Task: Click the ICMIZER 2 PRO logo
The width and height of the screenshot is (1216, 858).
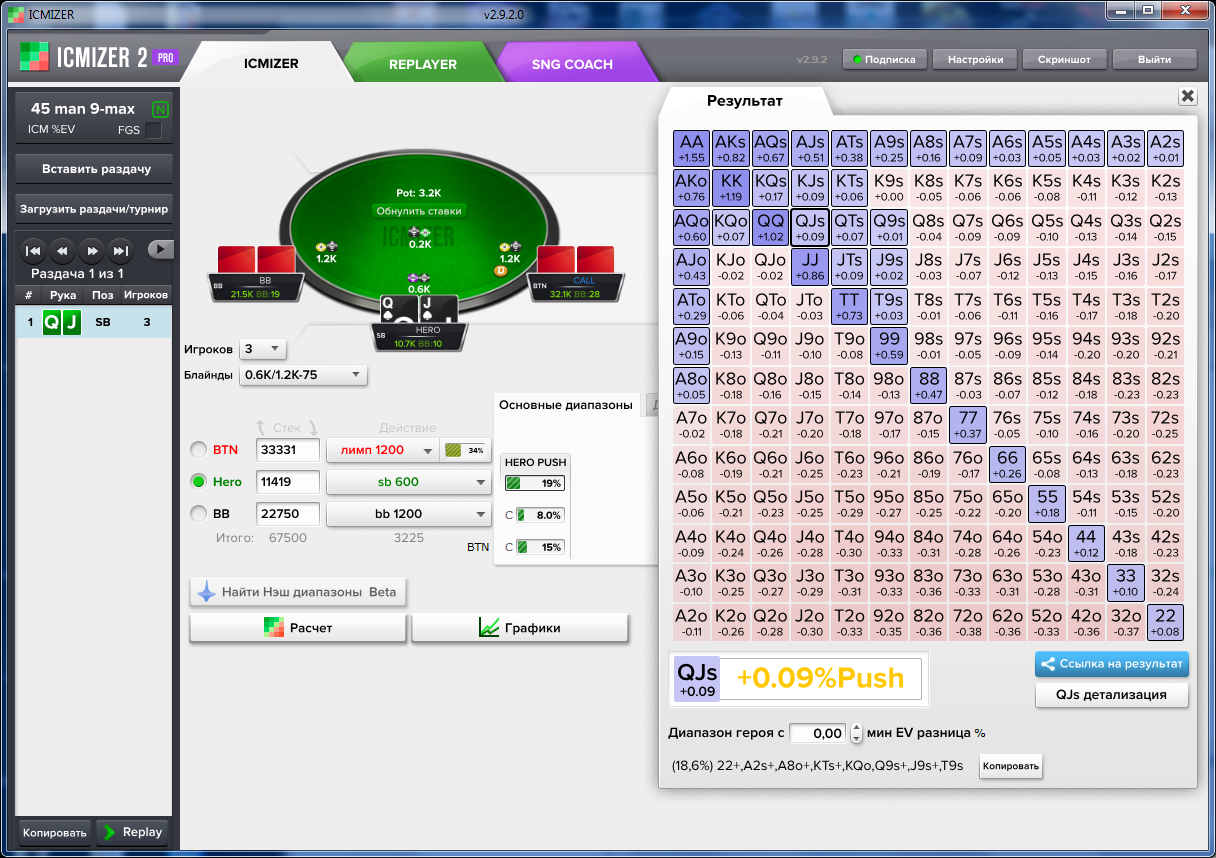Action: [98, 57]
